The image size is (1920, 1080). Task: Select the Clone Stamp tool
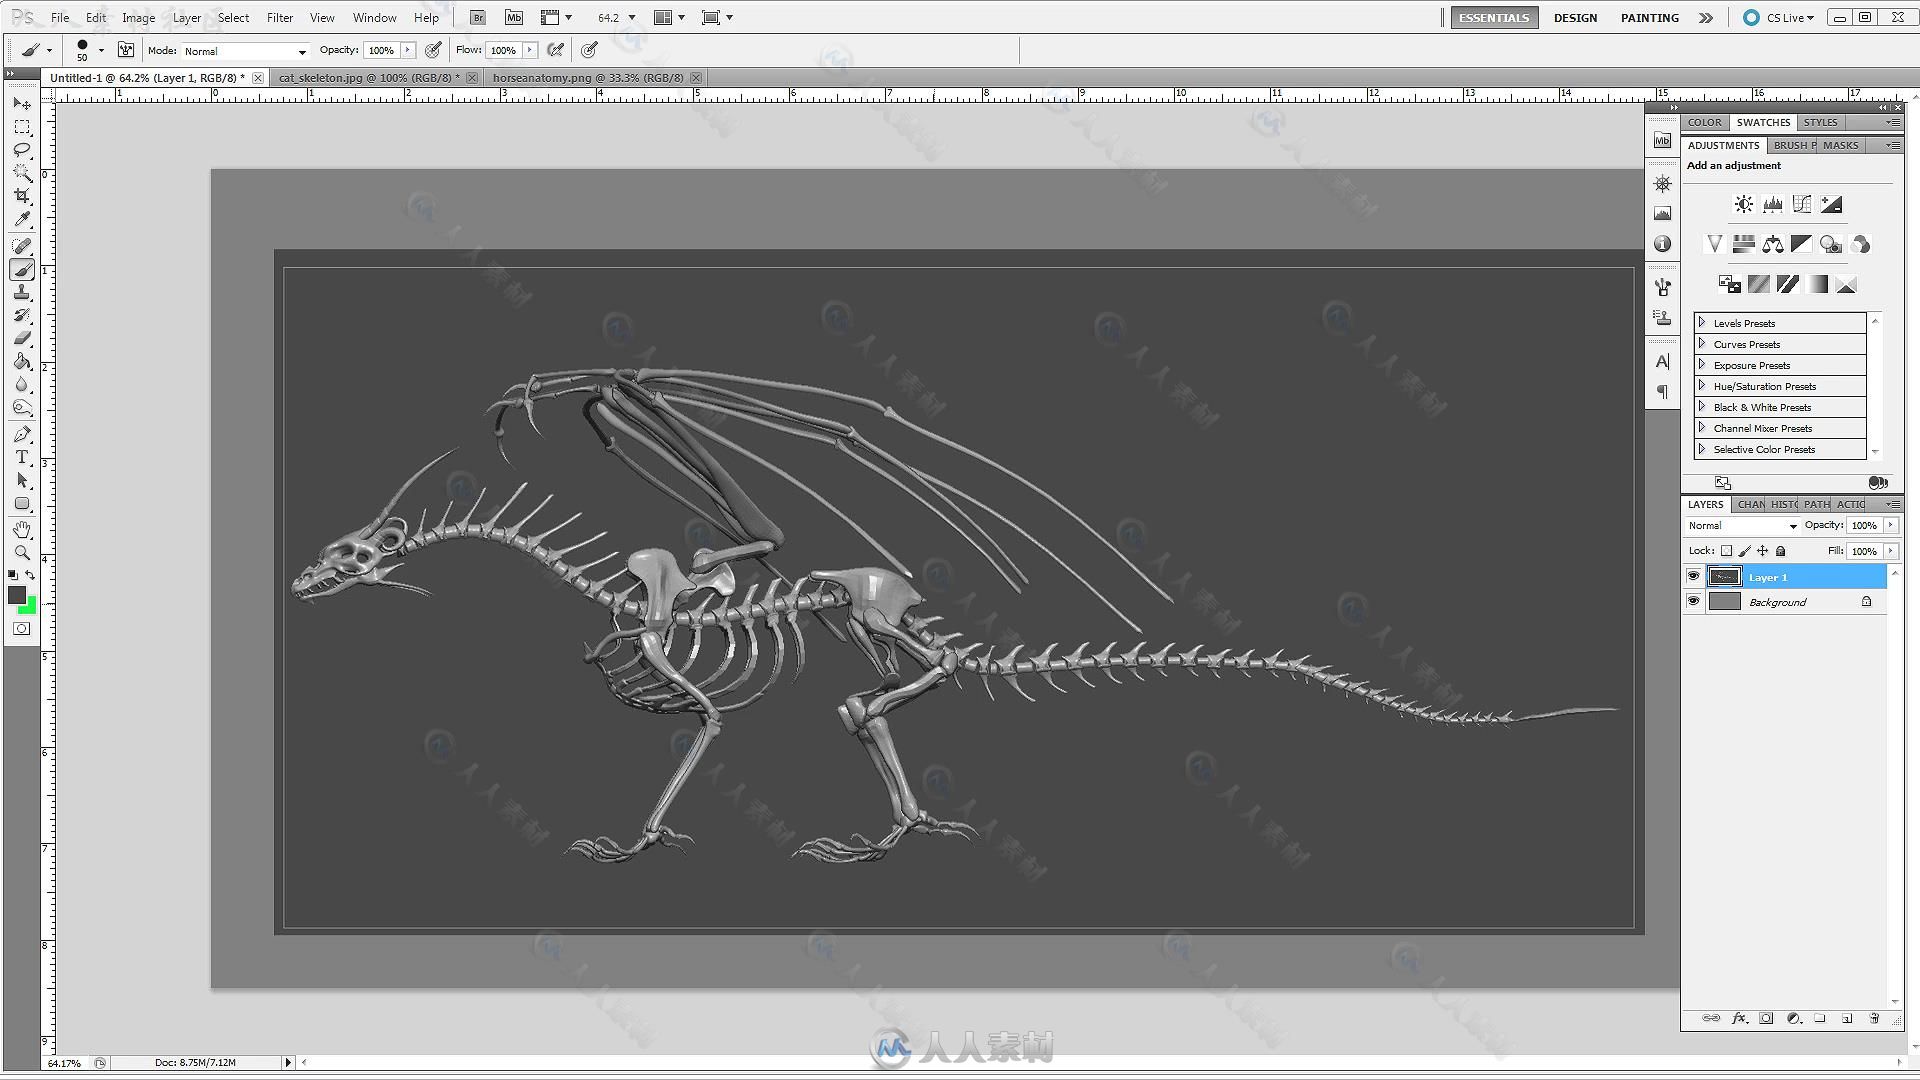(x=22, y=293)
